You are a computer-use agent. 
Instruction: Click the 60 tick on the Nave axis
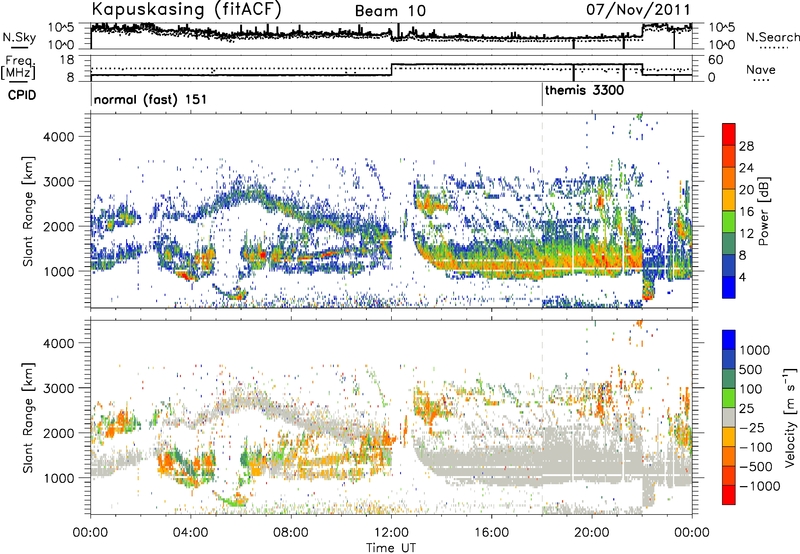(x=715, y=60)
